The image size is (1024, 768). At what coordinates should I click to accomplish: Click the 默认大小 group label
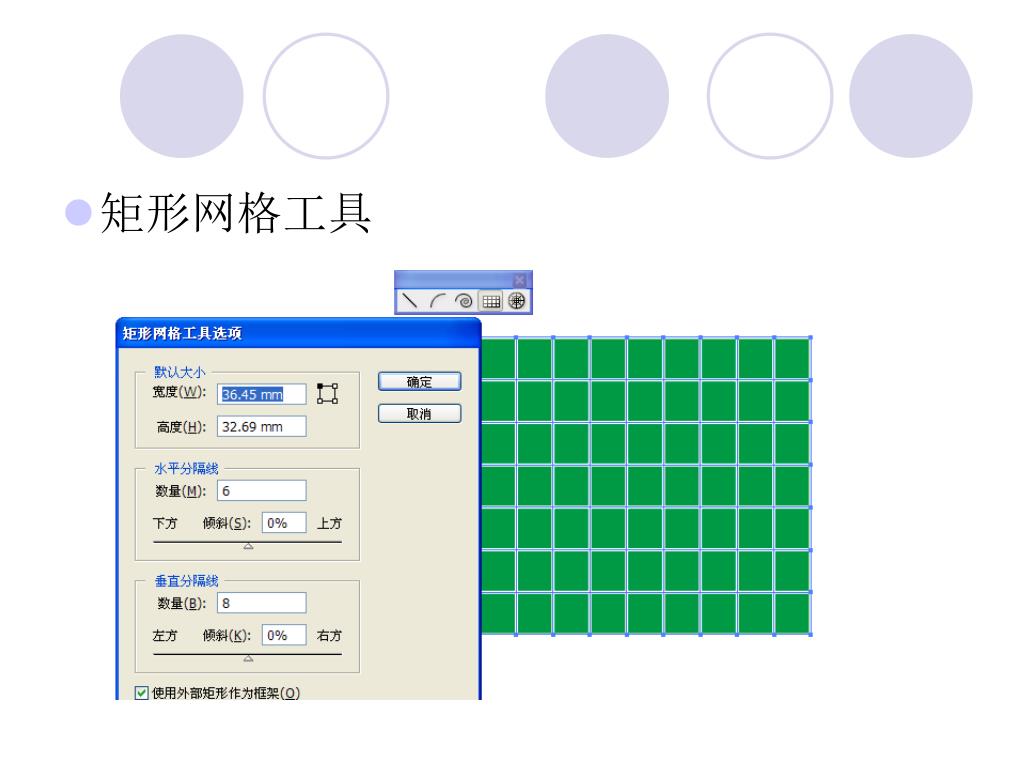click(180, 372)
